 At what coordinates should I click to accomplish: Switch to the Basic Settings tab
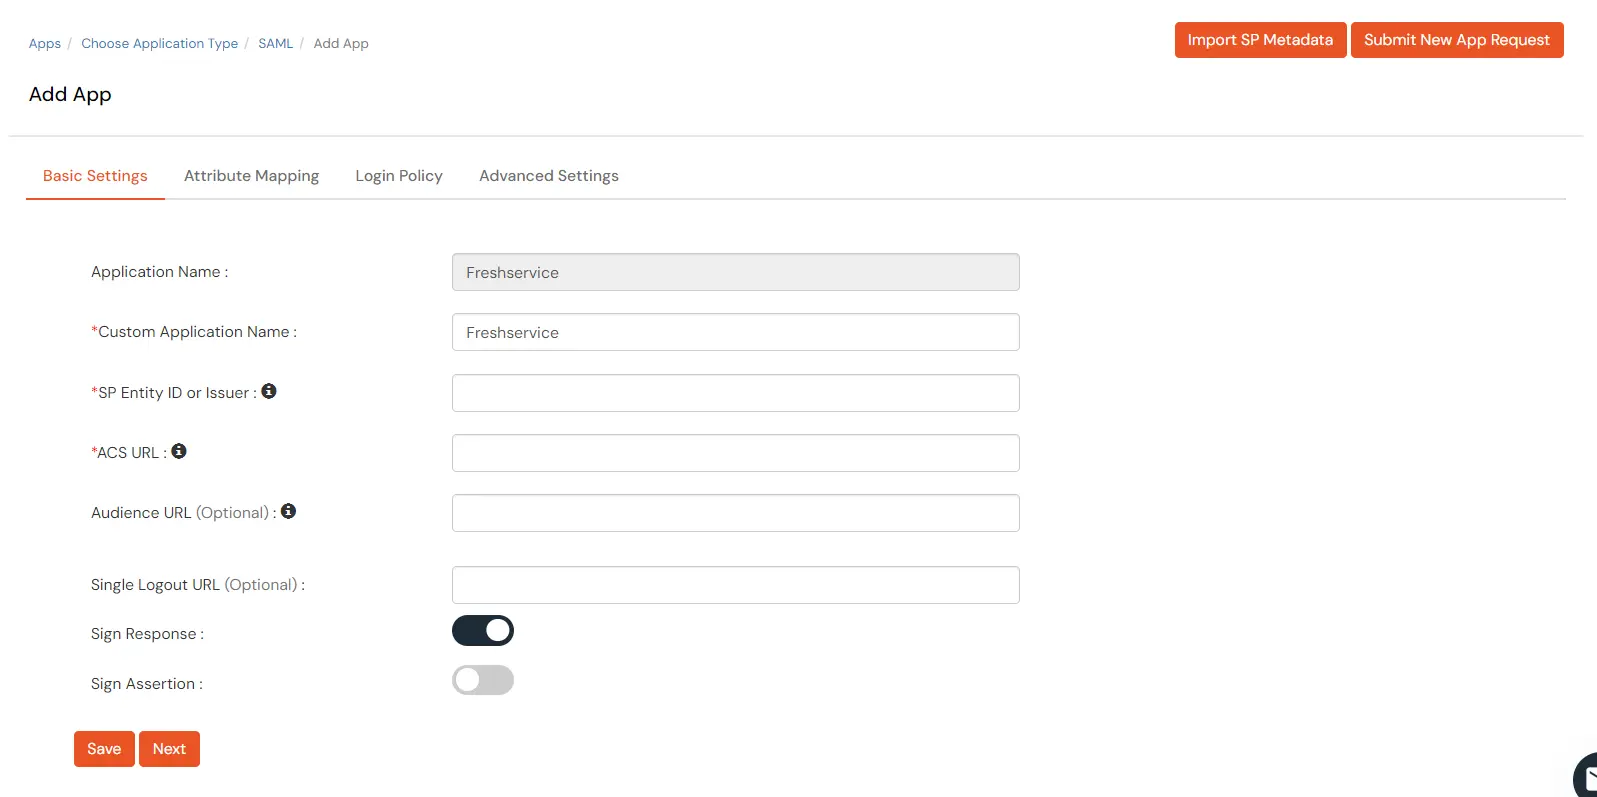pyautogui.click(x=95, y=176)
